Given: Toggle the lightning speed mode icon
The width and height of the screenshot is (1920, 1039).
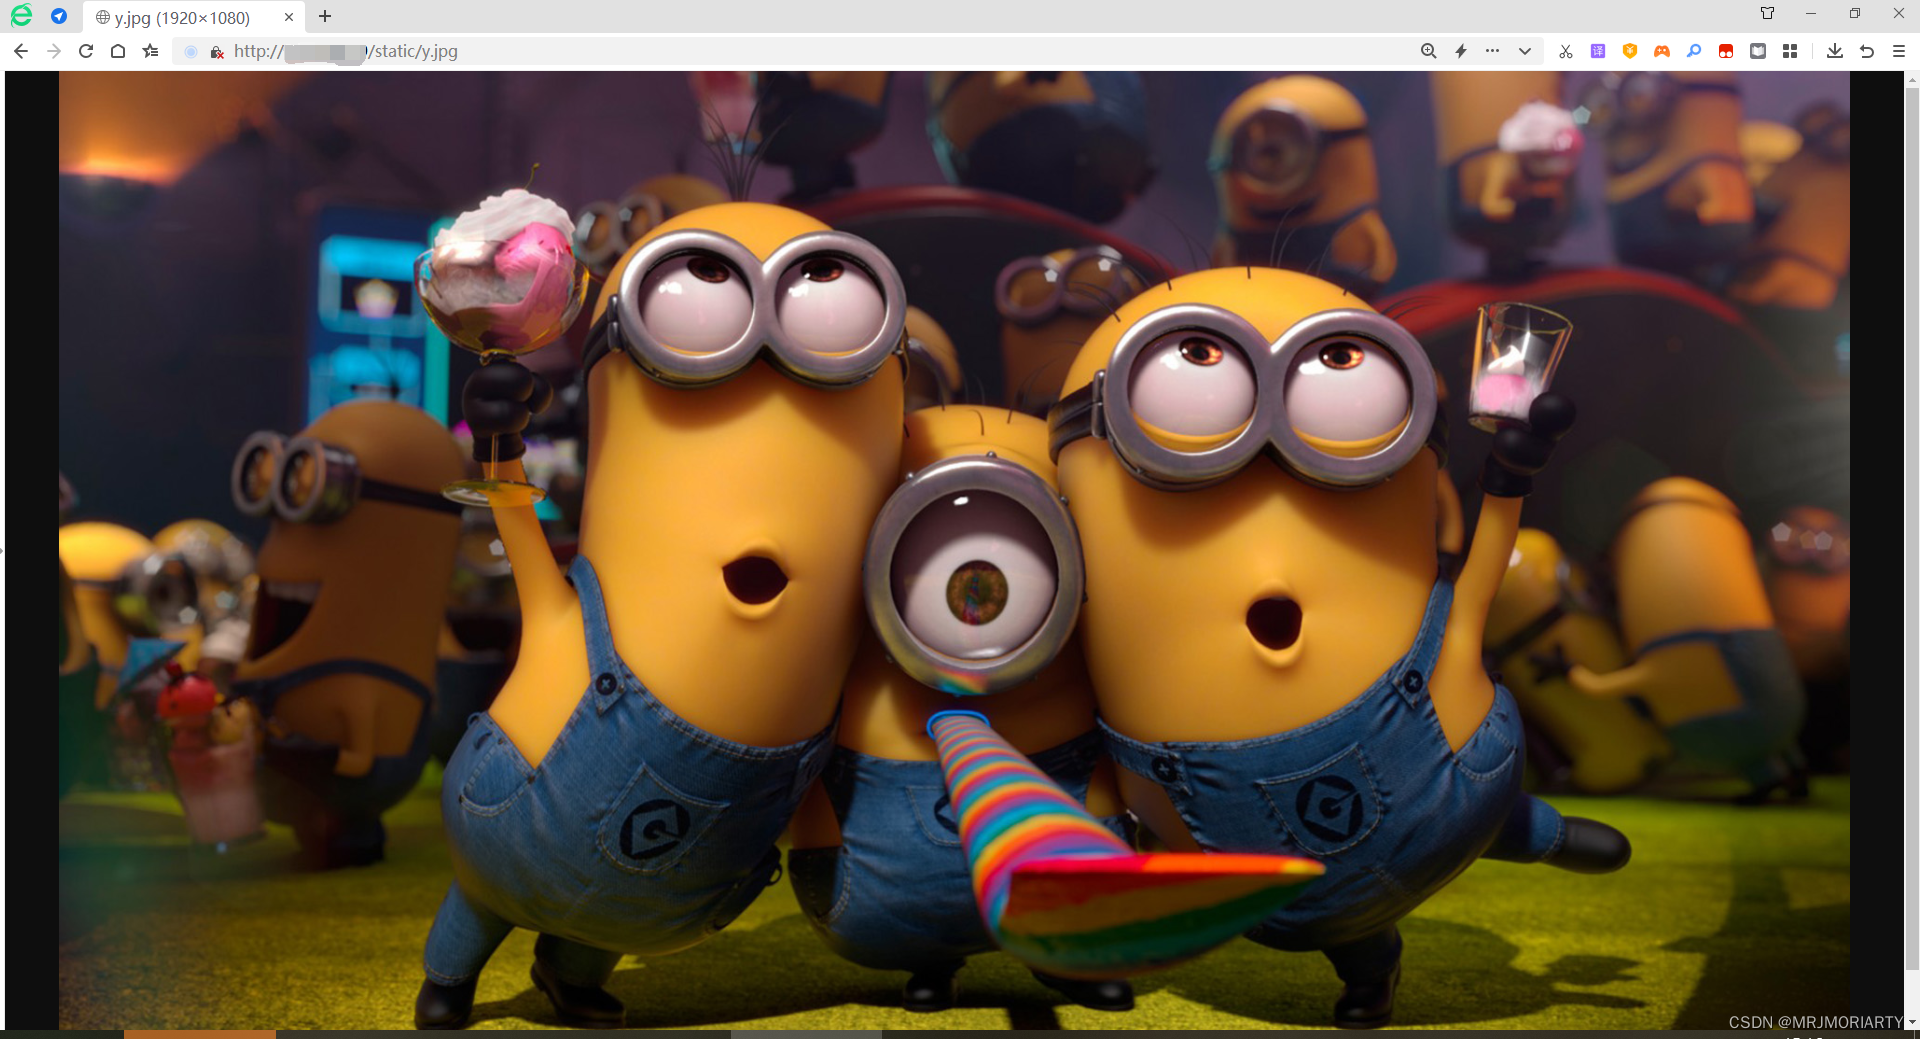Looking at the screenshot, I should pyautogui.click(x=1461, y=51).
